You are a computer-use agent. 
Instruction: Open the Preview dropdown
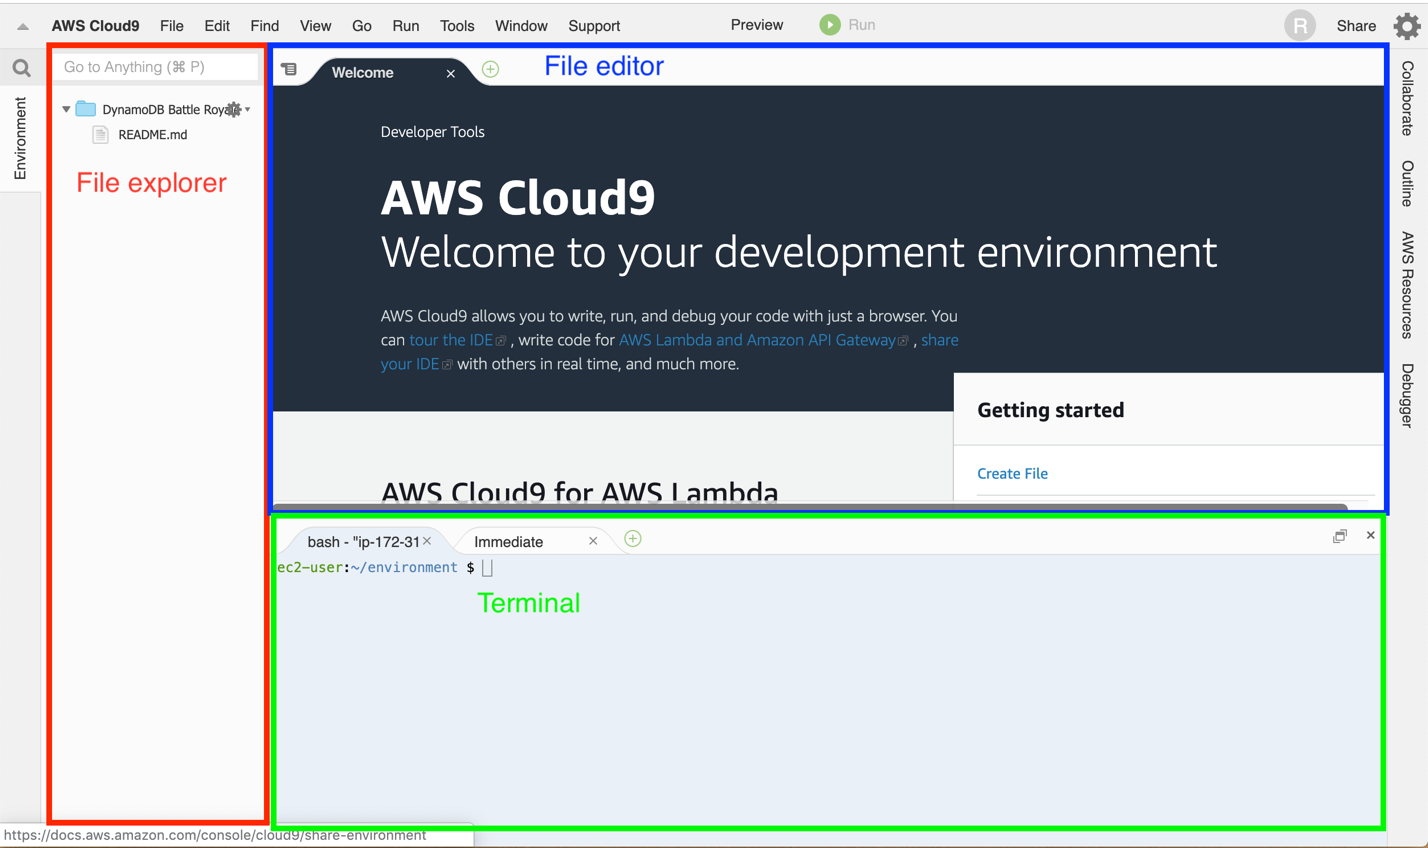(x=757, y=25)
